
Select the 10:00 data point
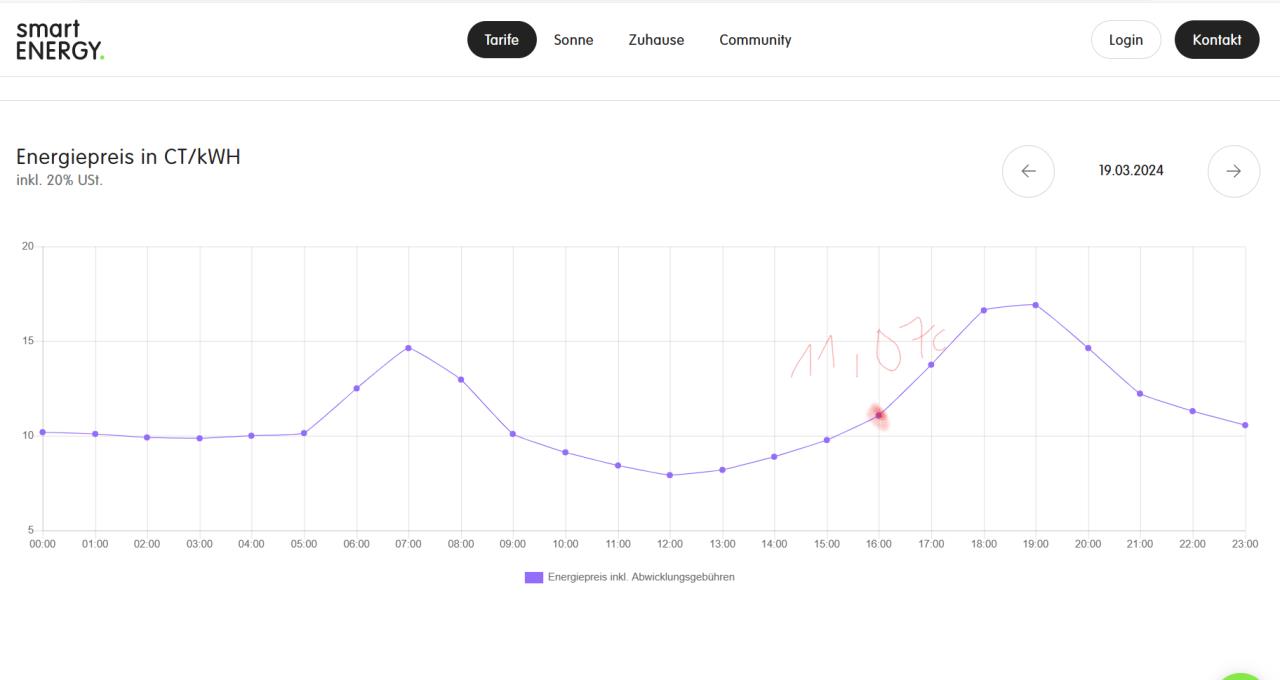[565, 452]
